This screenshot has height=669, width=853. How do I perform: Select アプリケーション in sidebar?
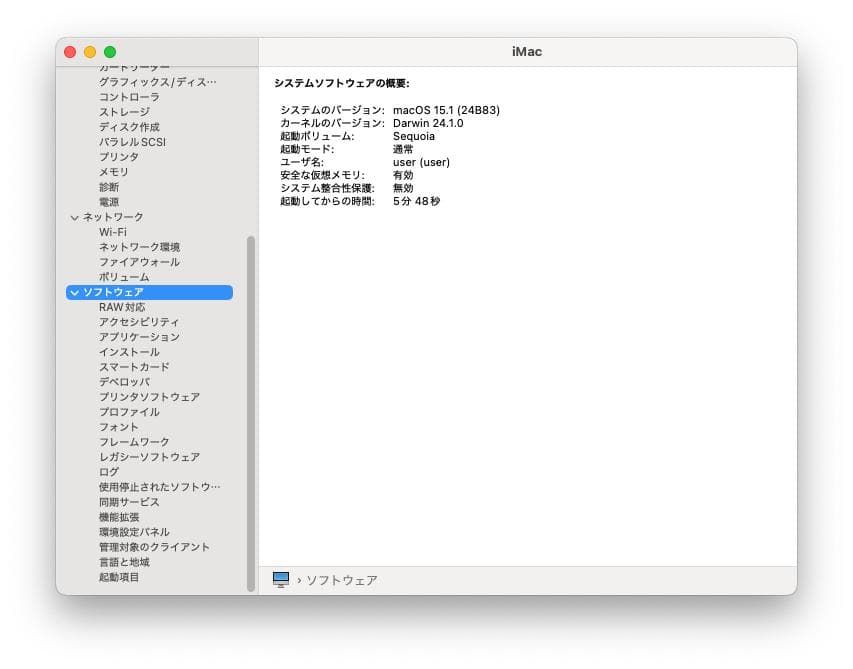[x=139, y=337]
